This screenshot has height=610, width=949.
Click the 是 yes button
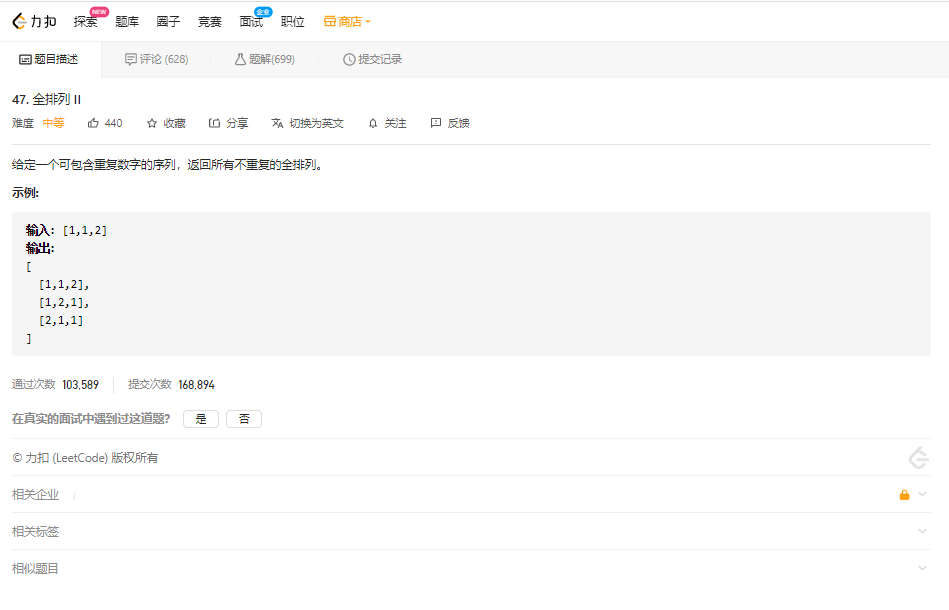click(x=201, y=419)
